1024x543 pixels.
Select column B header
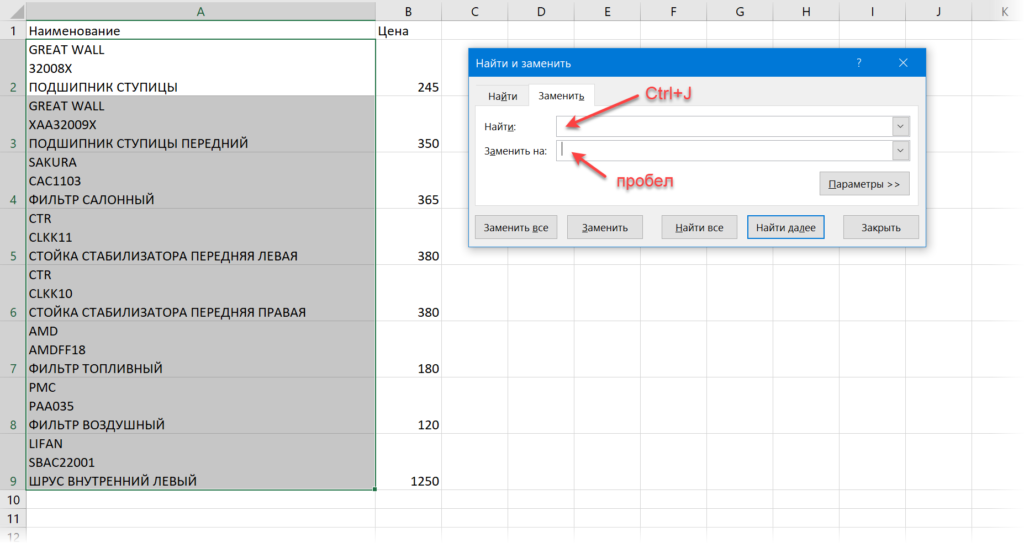(408, 11)
